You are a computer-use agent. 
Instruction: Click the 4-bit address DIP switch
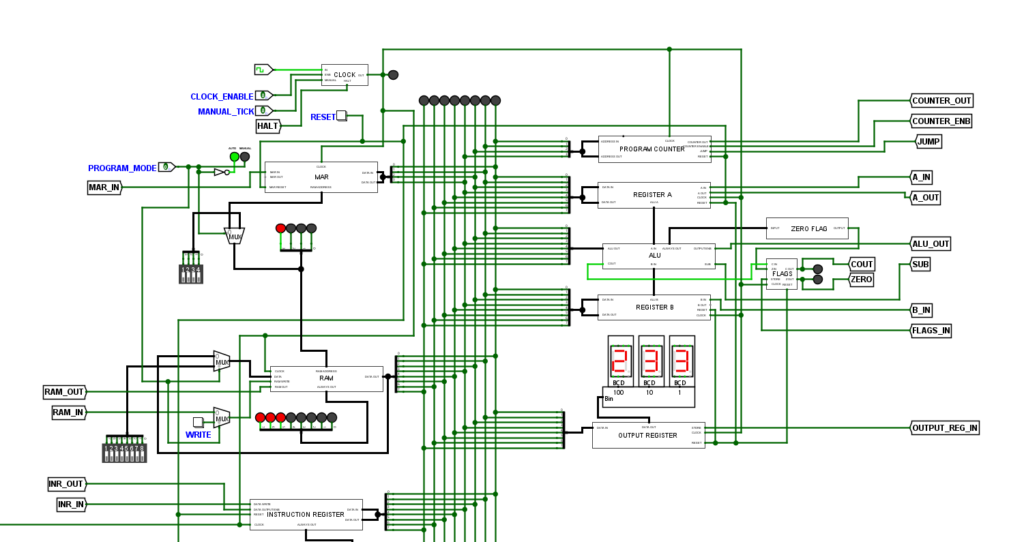(x=190, y=273)
